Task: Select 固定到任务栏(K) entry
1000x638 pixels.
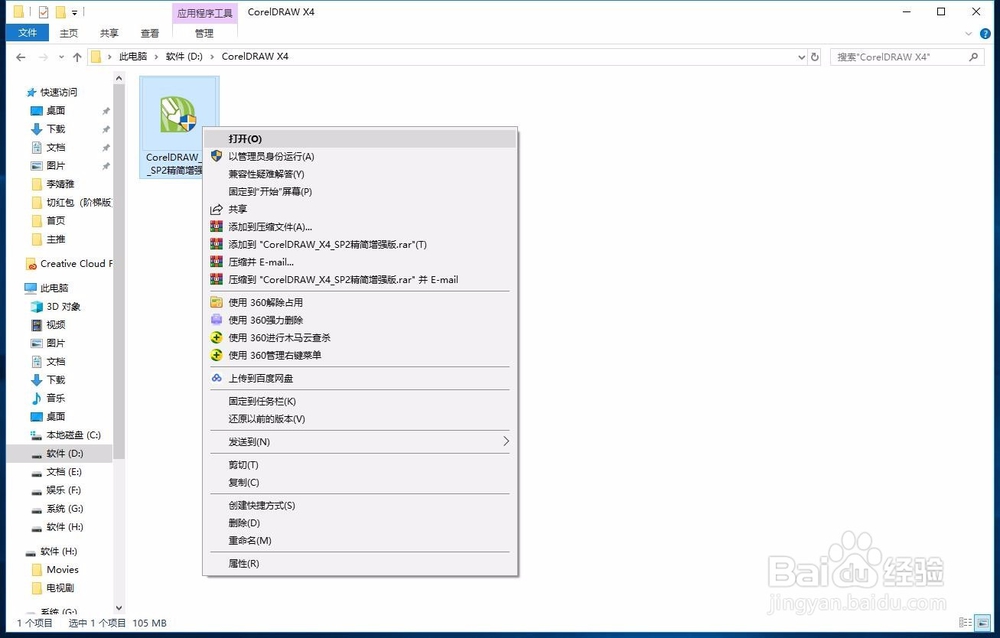Action: [x=360, y=401]
